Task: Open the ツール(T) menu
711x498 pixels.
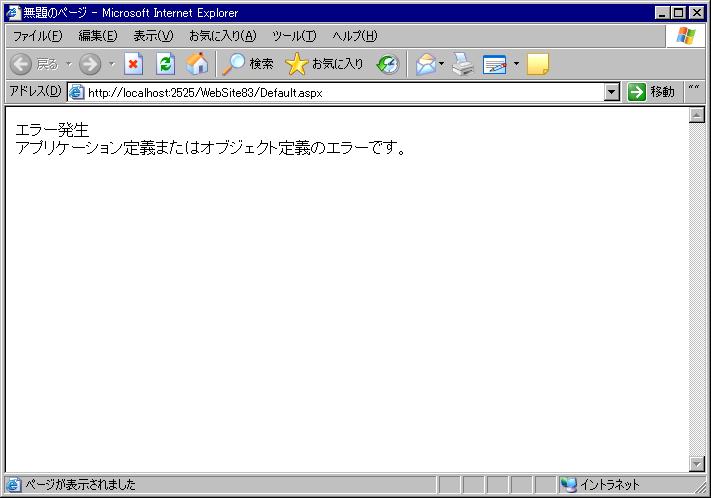Action: point(294,36)
